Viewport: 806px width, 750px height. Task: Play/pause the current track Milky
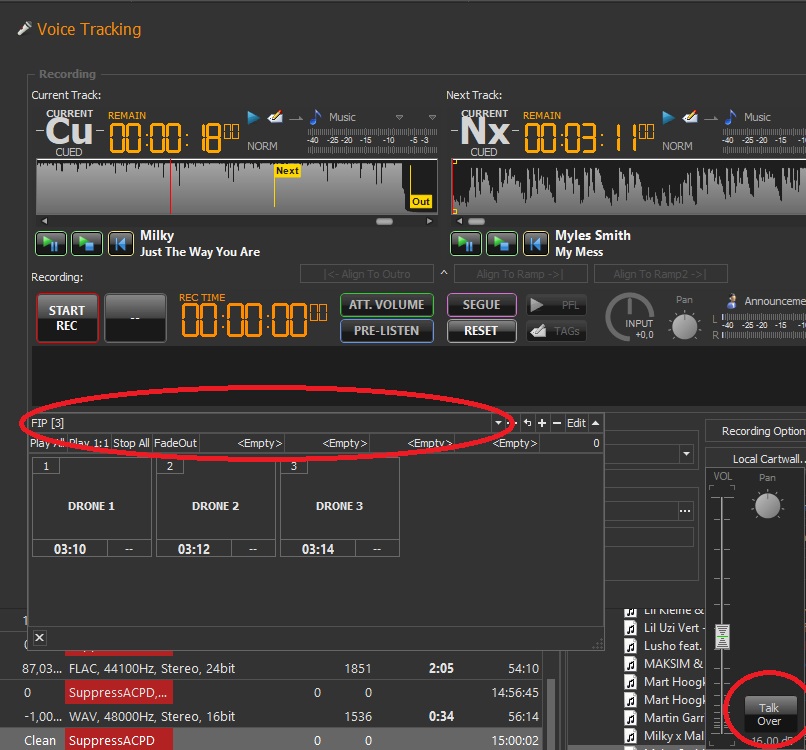[x=50, y=243]
